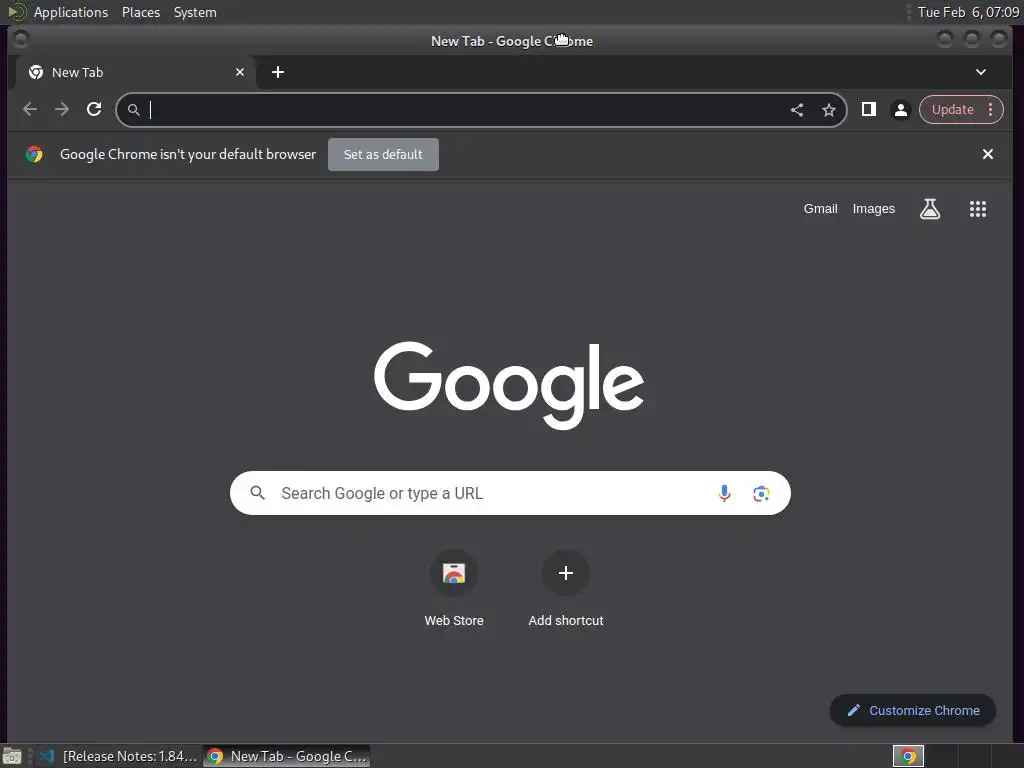Open the Gmail link
Viewport: 1024px width, 768px height.
tap(820, 209)
